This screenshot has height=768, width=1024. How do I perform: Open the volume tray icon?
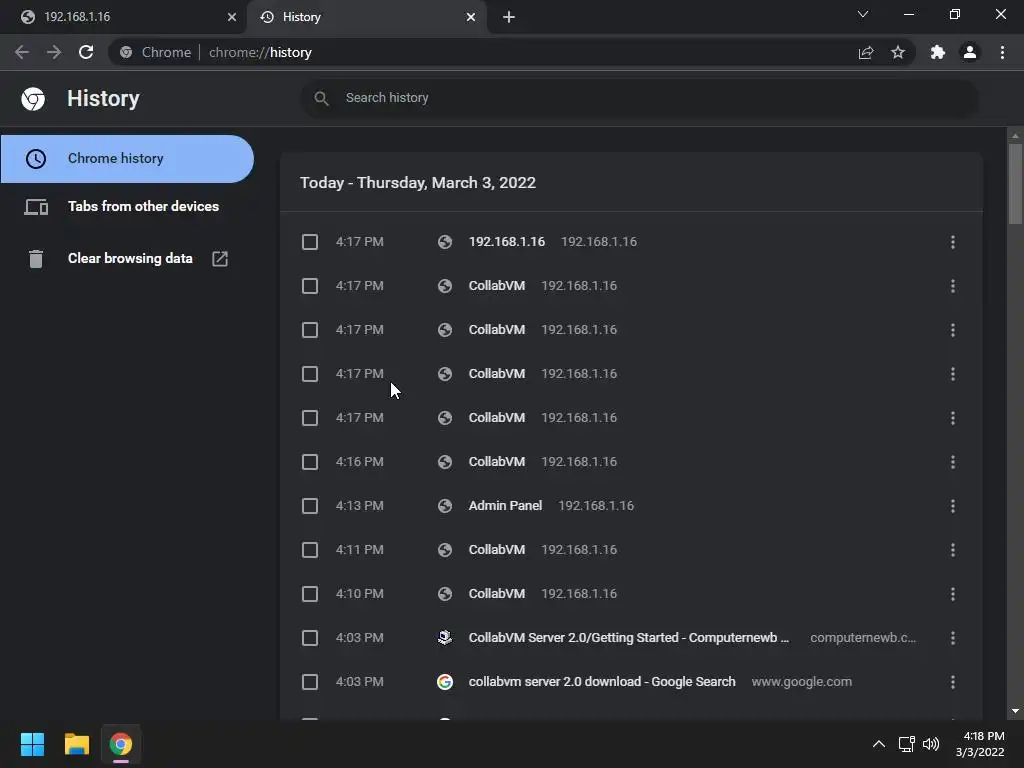pos(931,744)
